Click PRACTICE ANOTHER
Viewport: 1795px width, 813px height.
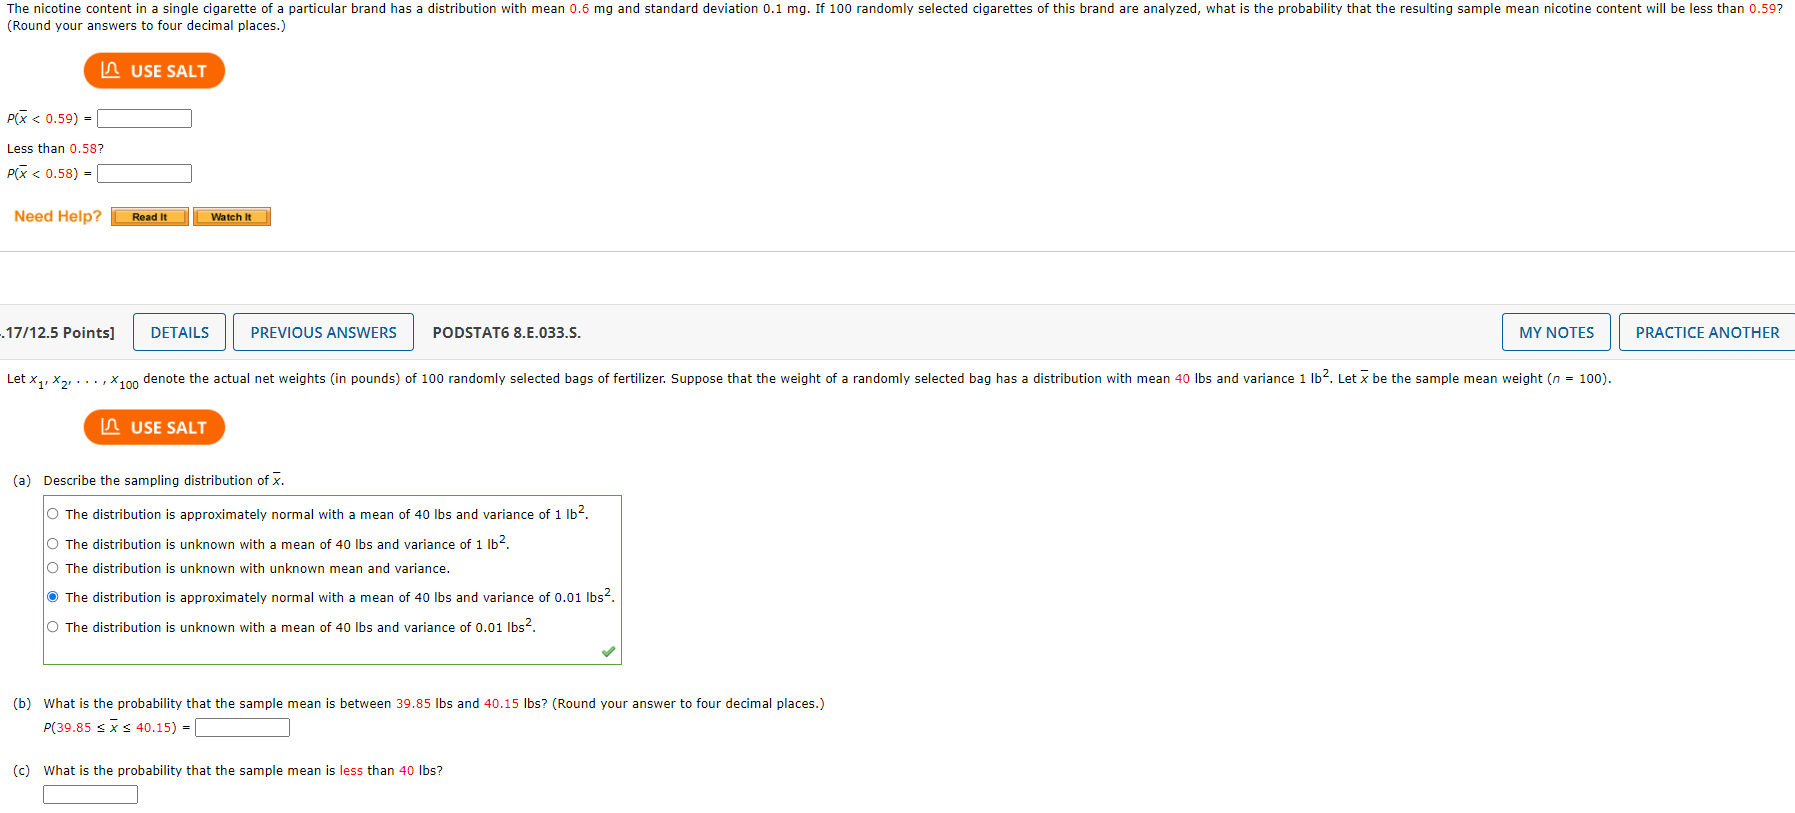point(1707,332)
